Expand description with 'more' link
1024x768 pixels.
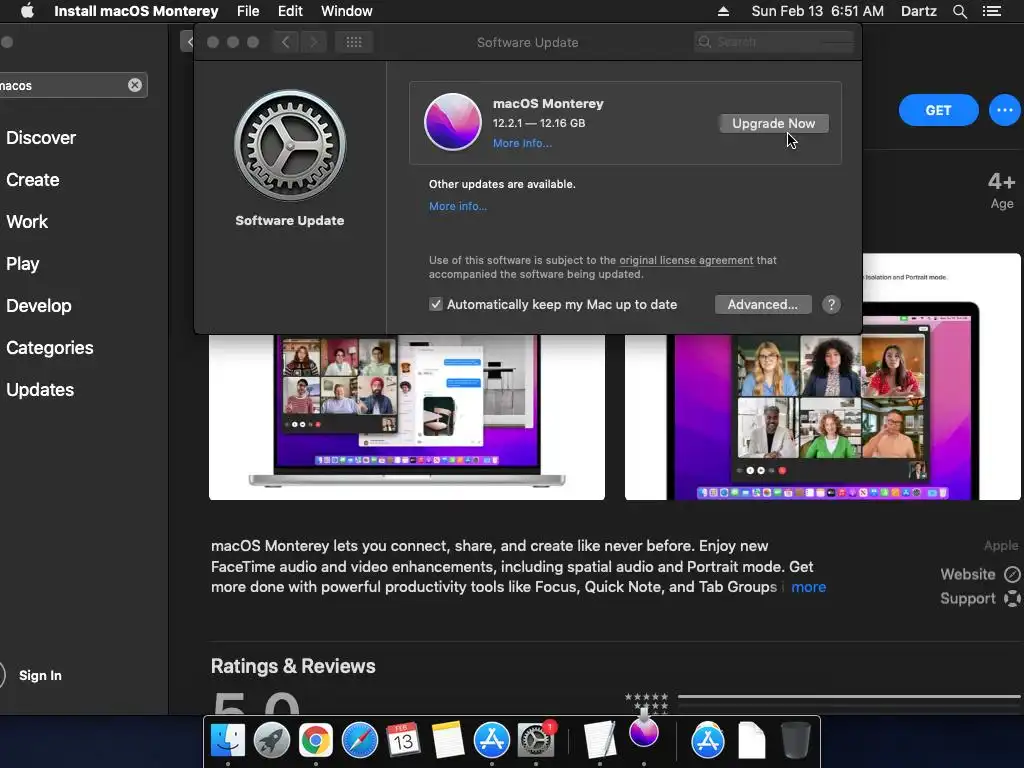click(x=808, y=587)
